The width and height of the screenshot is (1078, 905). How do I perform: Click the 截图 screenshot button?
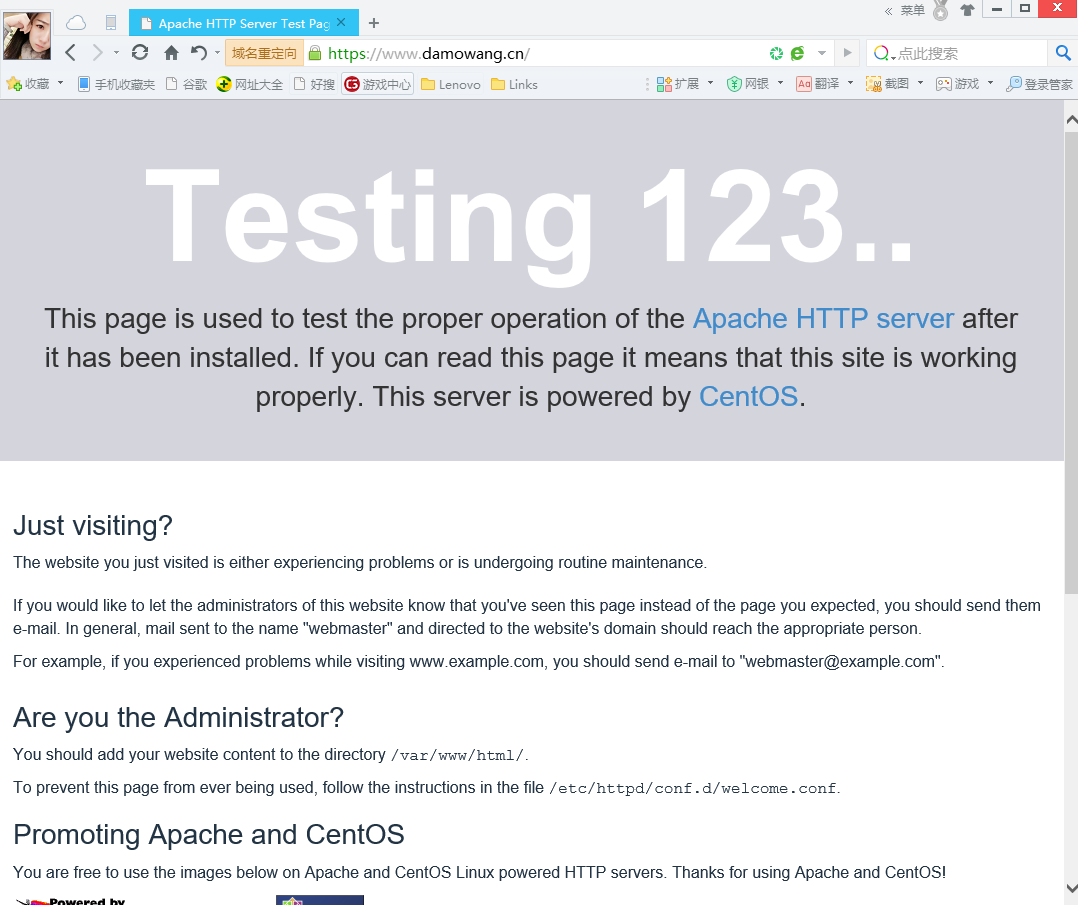888,84
